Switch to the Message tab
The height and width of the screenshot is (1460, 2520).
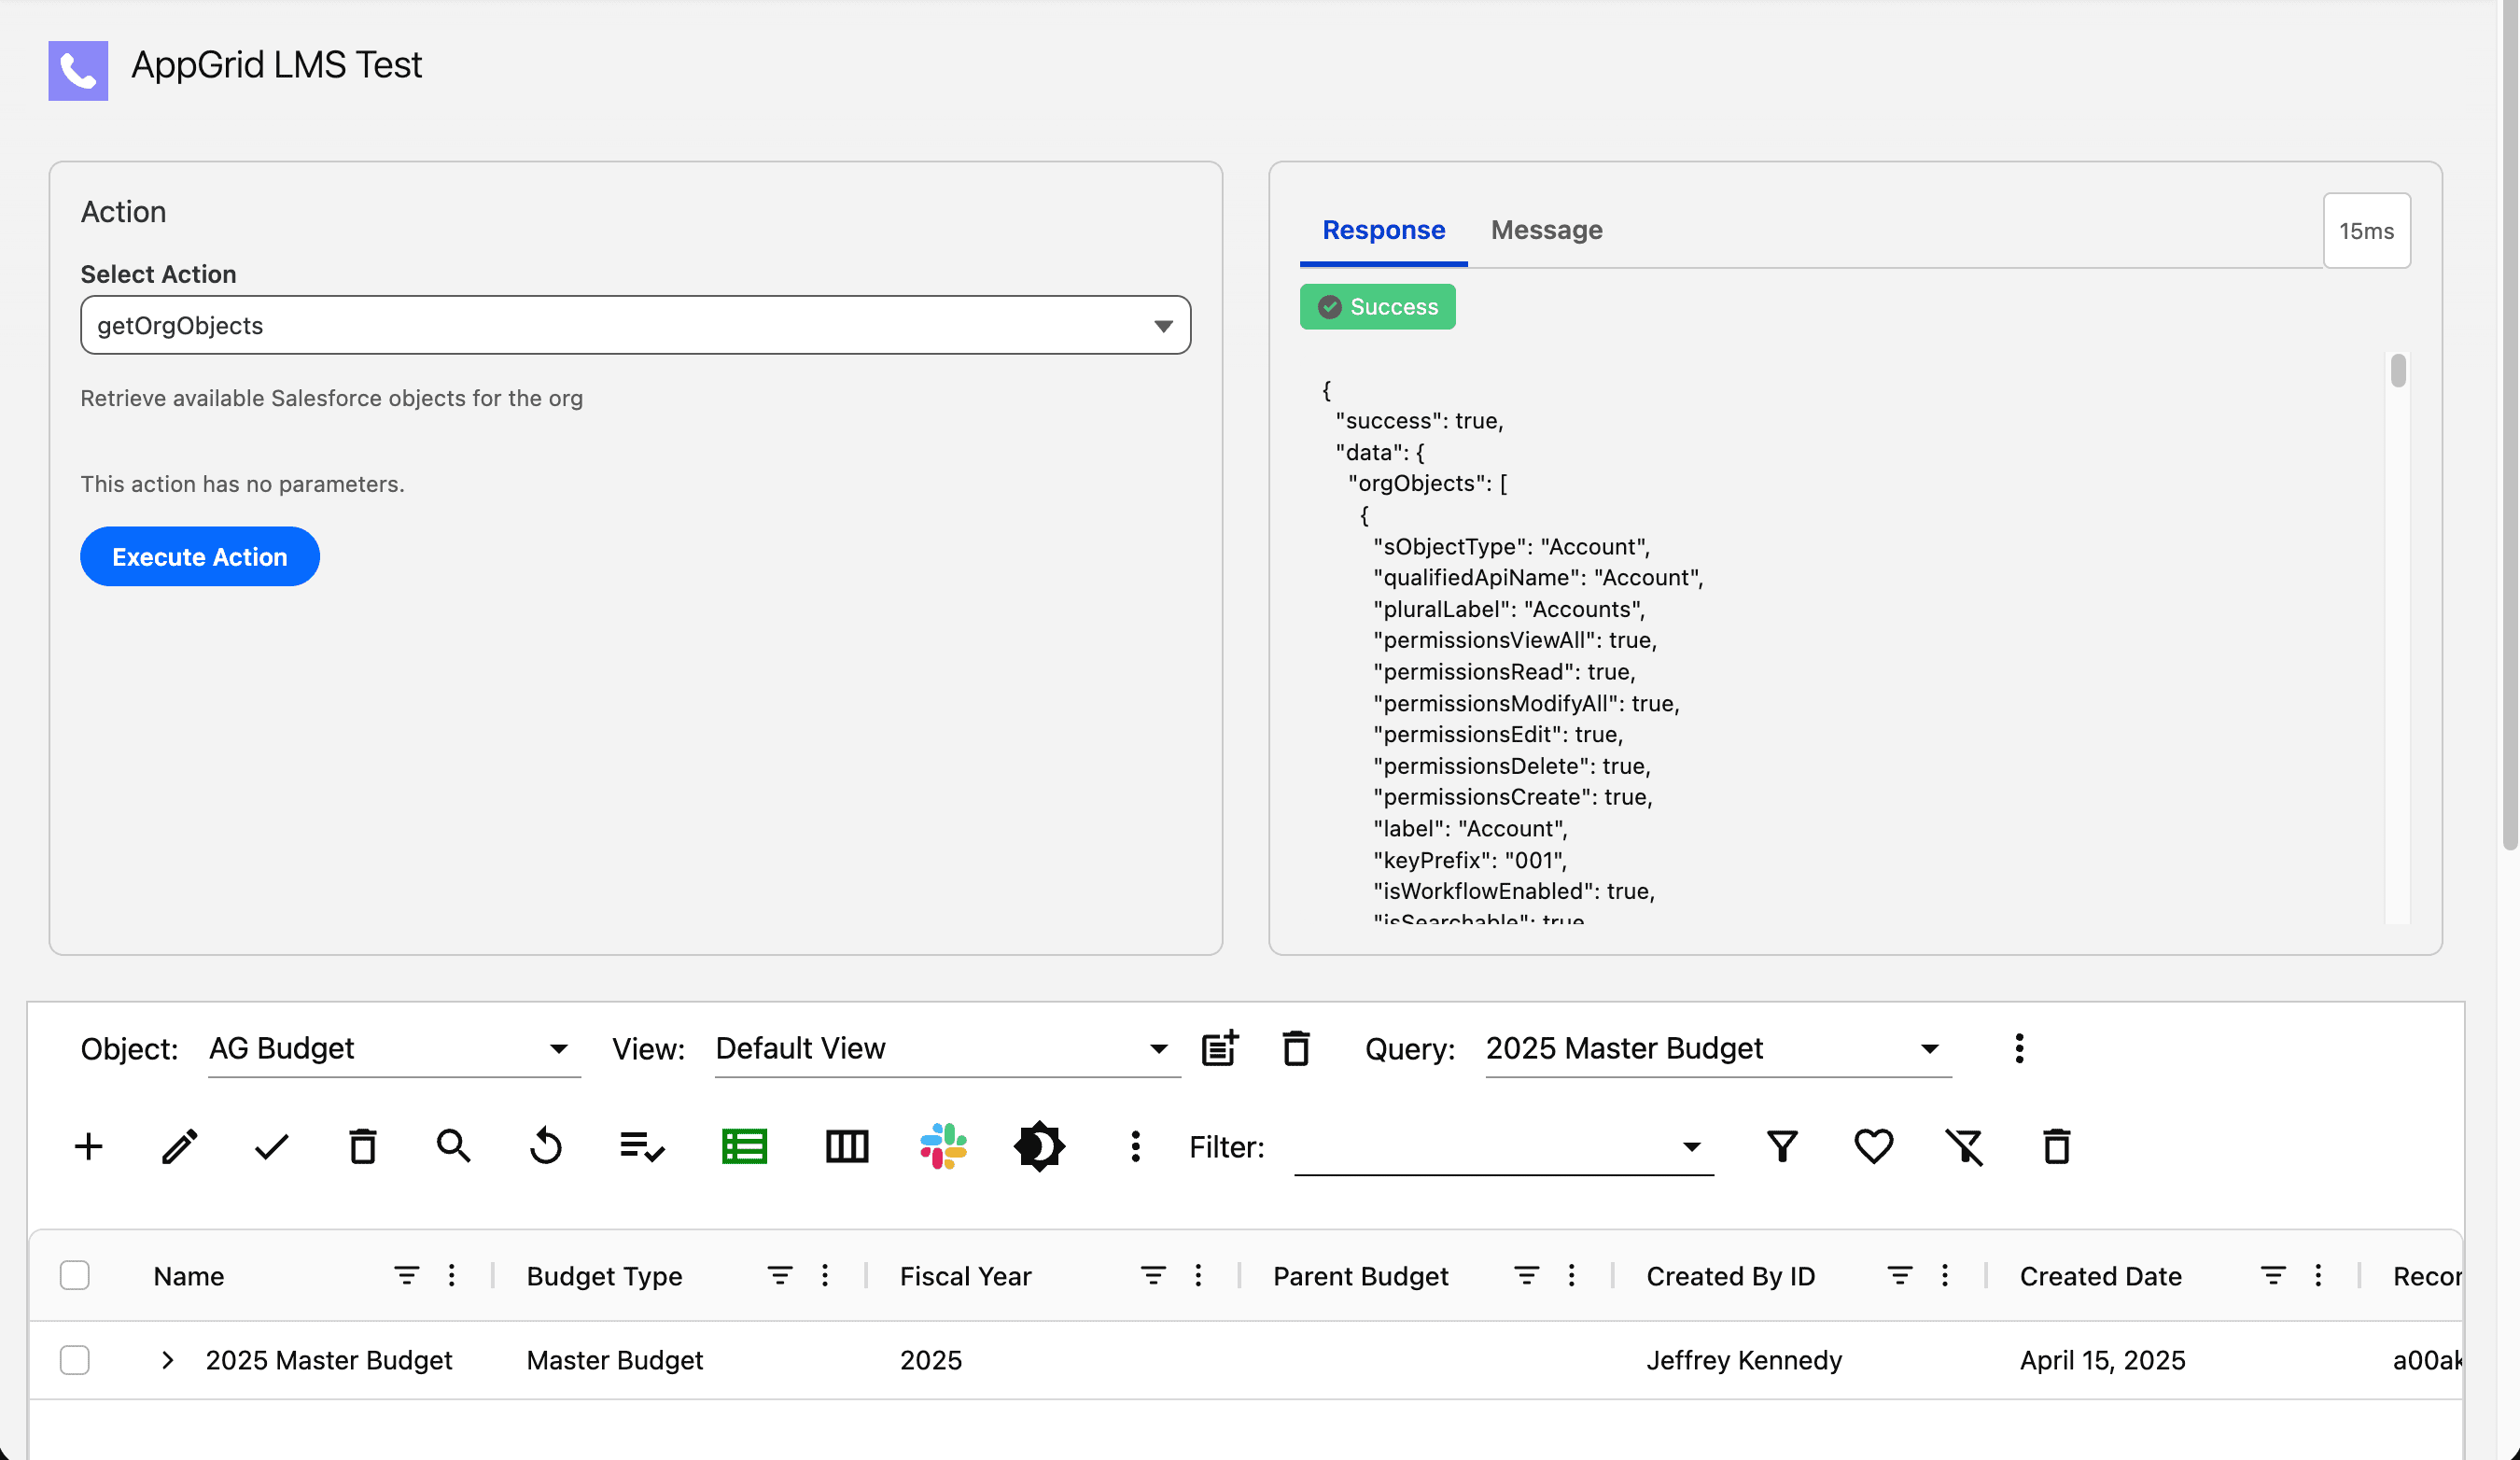tap(1546, 230)
